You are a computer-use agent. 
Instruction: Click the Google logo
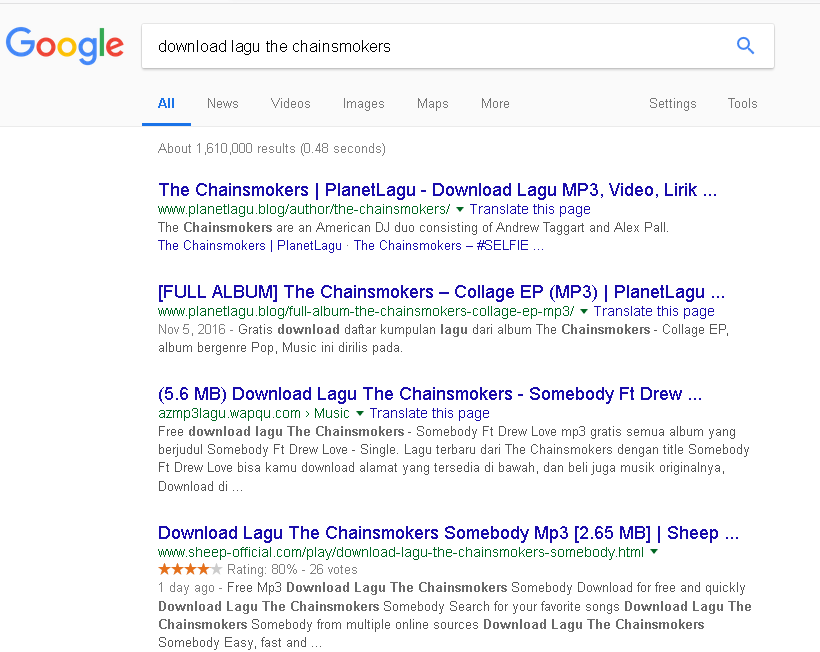tap(65, 45)
